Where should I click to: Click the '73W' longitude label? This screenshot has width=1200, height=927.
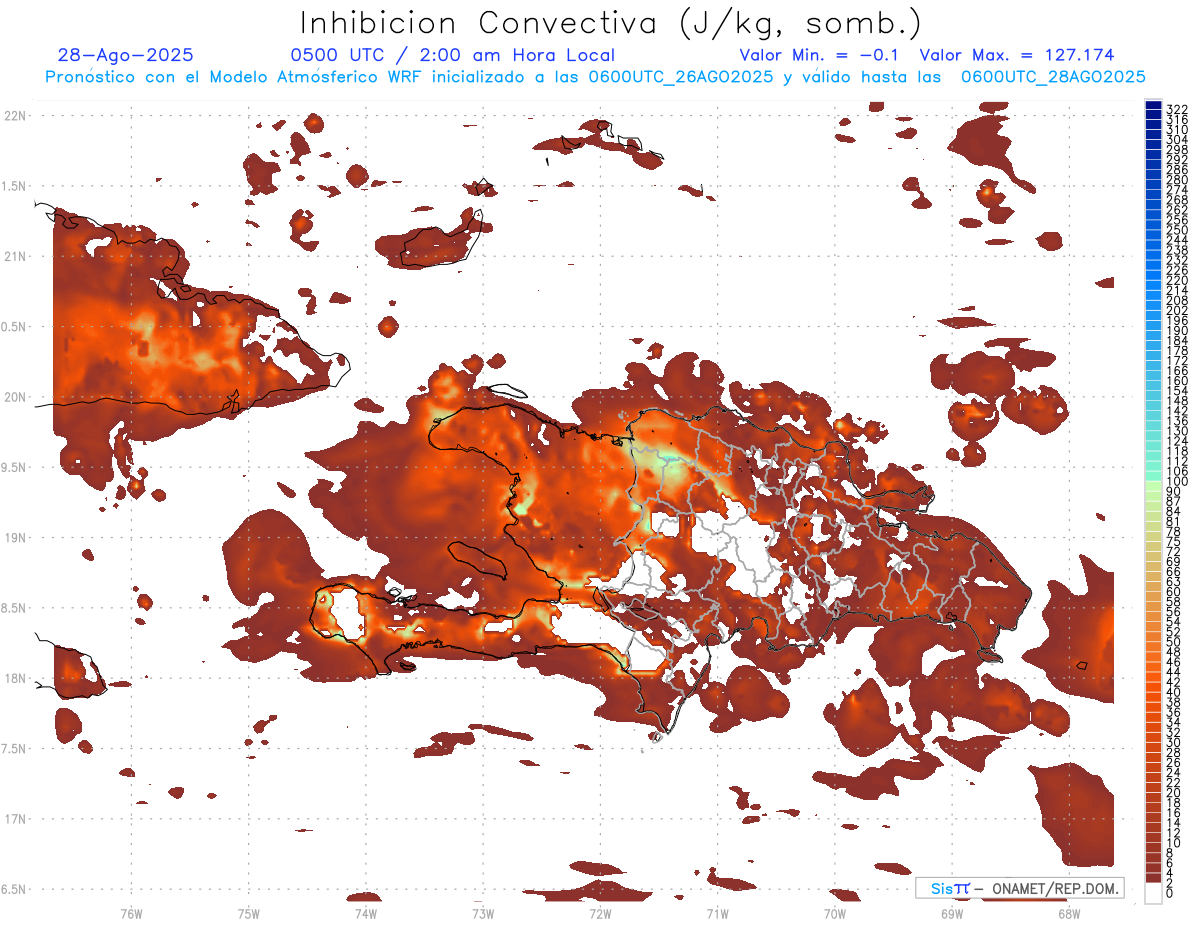[482, 913]
